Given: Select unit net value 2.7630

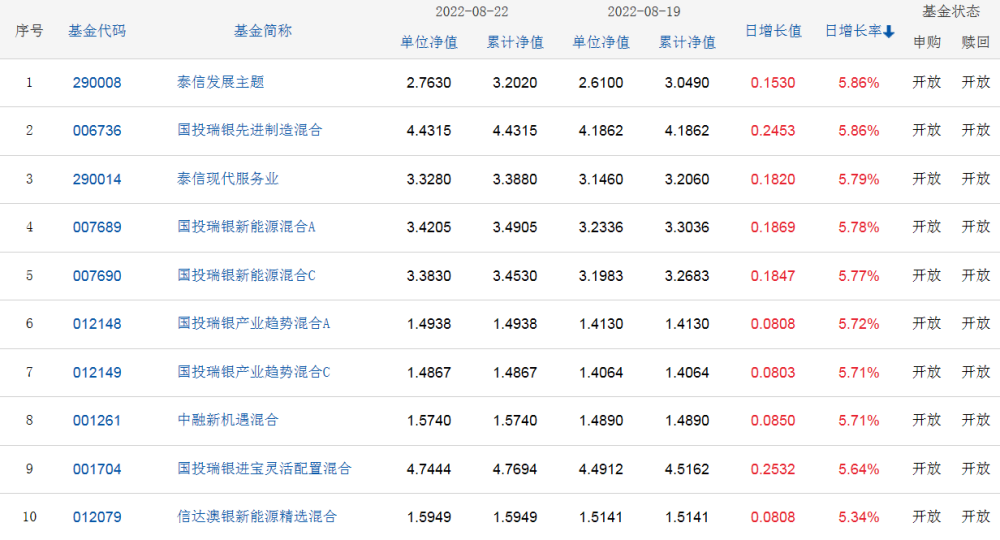Looking at the screenshot, I should coord(429,83).
